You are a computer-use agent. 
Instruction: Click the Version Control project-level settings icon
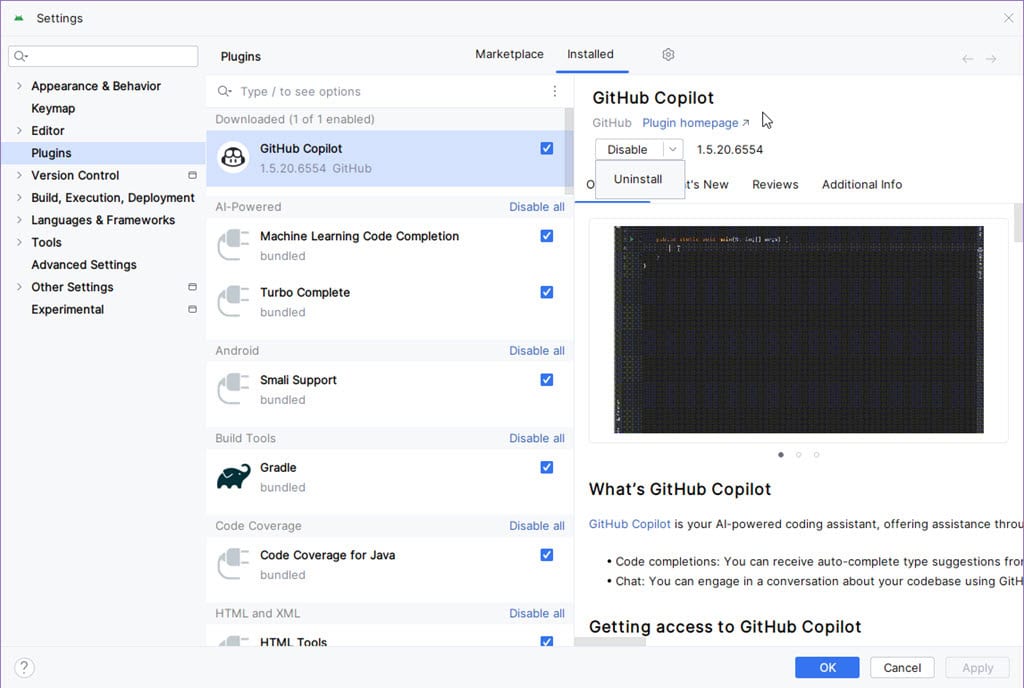point(192,175)
